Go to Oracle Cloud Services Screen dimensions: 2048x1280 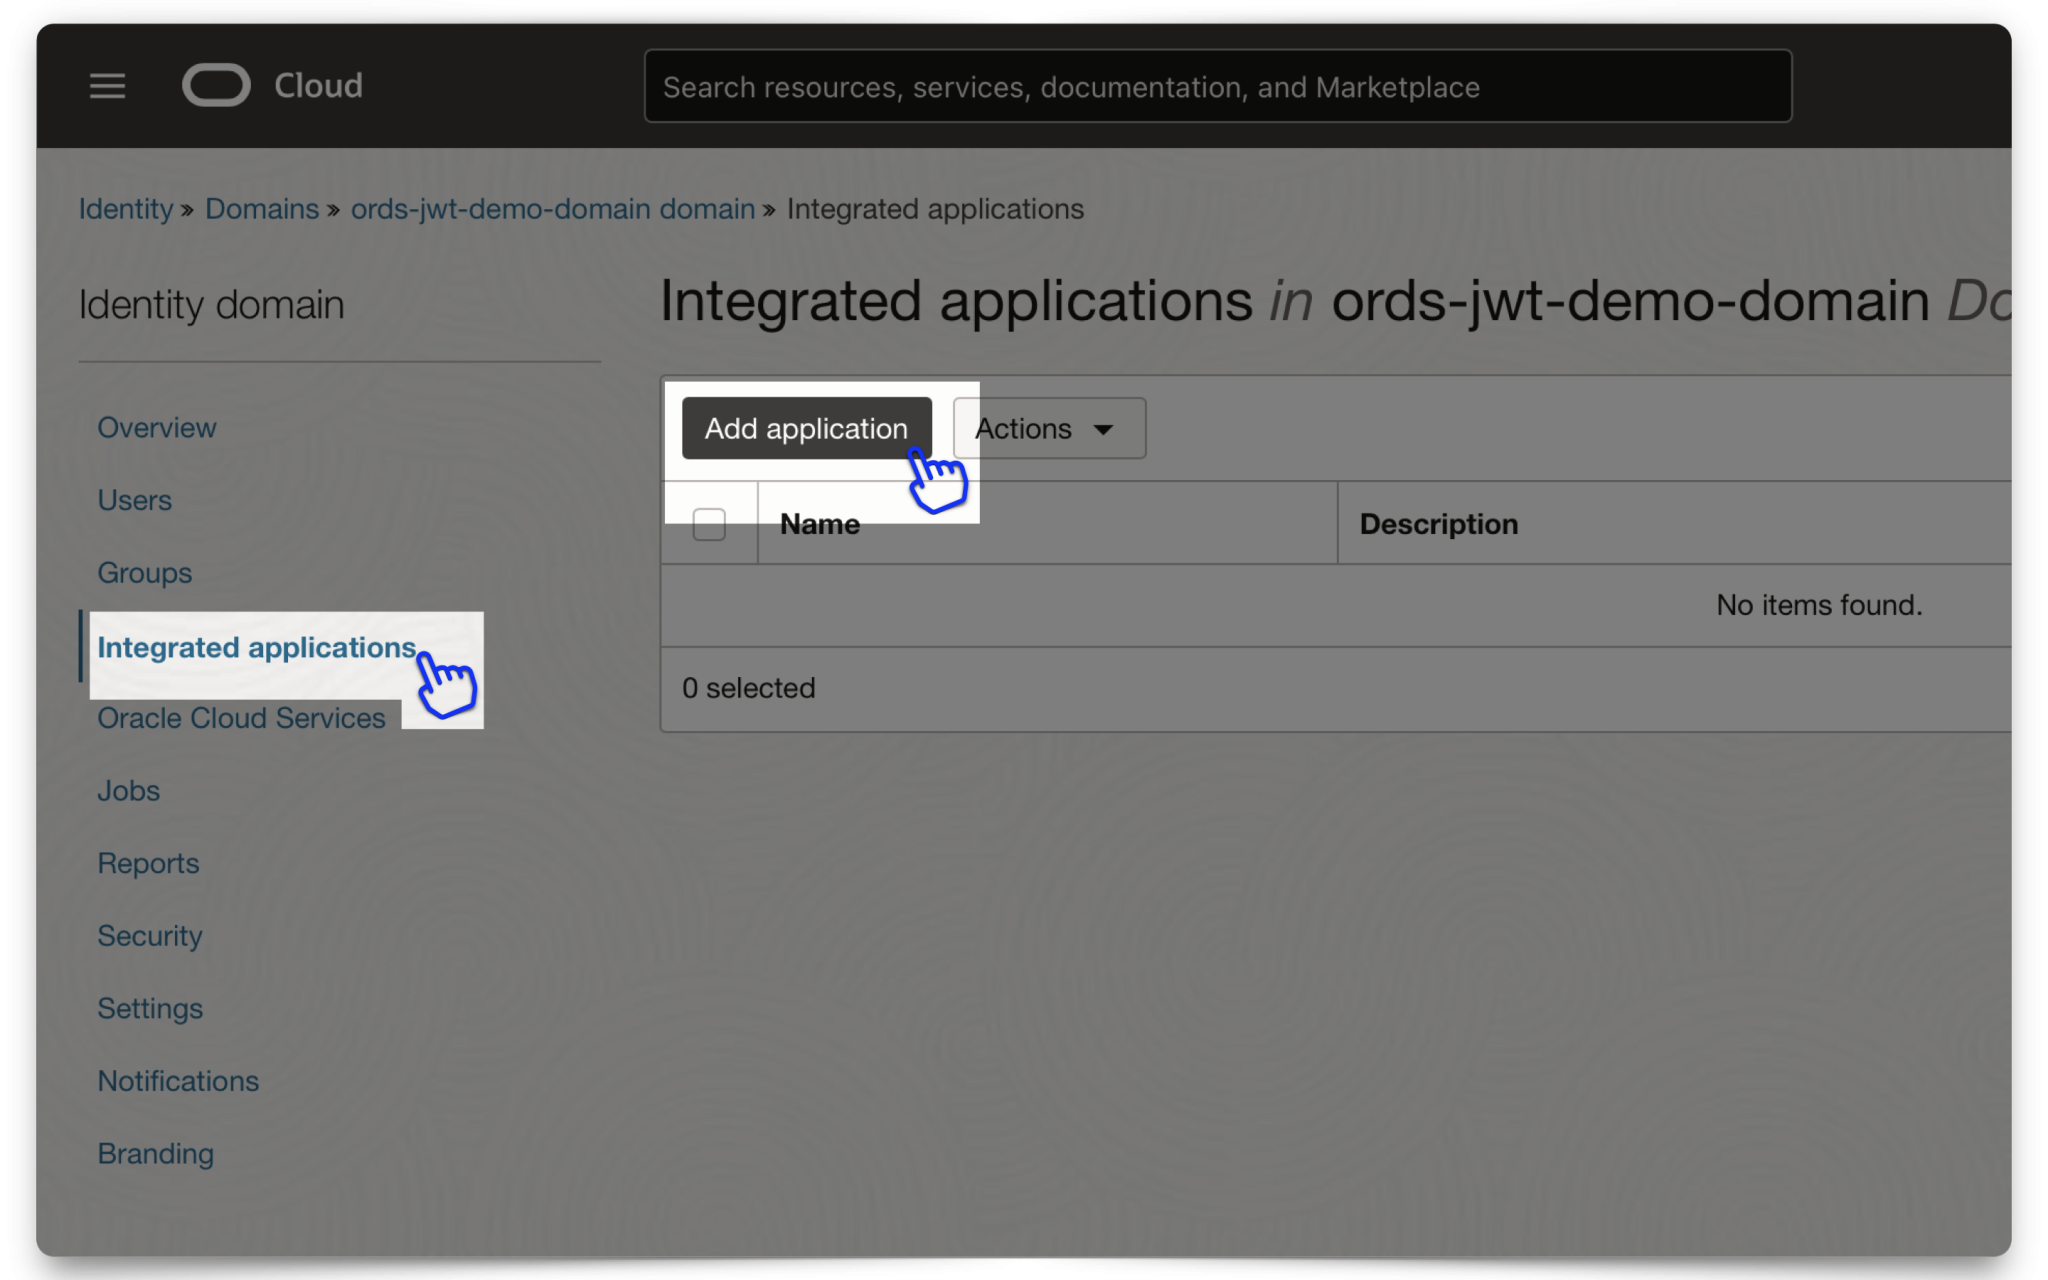click(241, 717)
